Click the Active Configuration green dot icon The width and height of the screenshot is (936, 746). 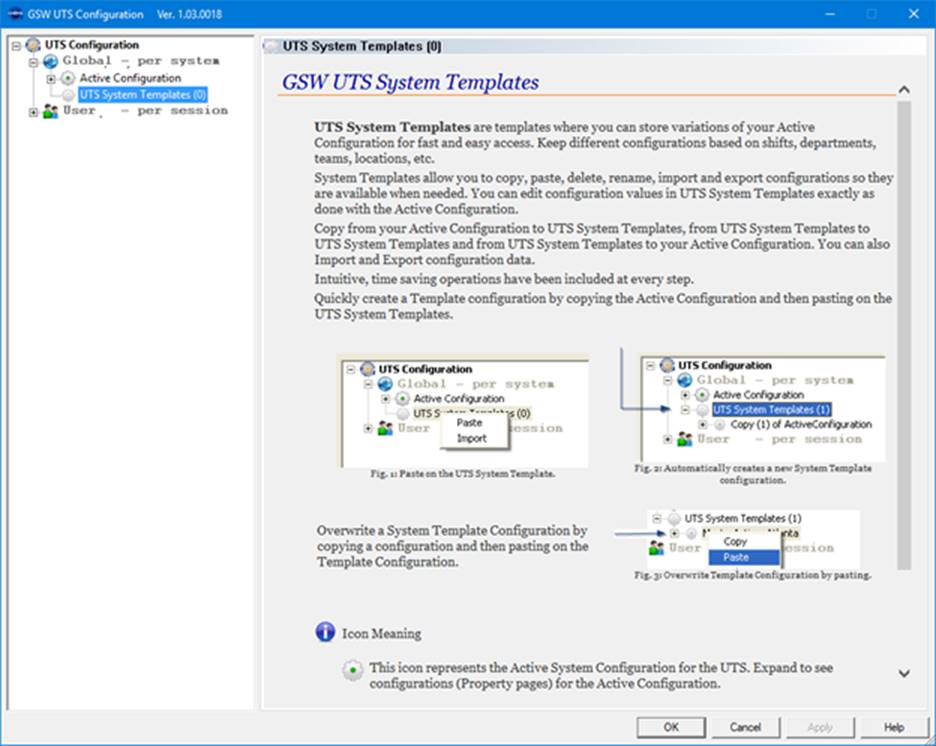[x=68, y=78]
